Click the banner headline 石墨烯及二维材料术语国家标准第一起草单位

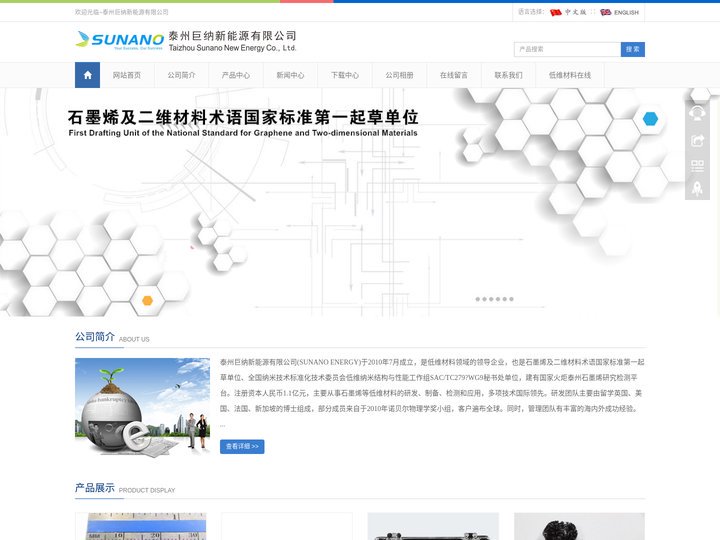tap(243, 117)
